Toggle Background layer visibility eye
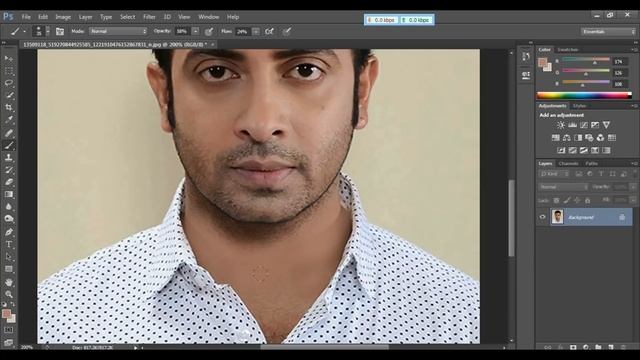 (542, 217)
